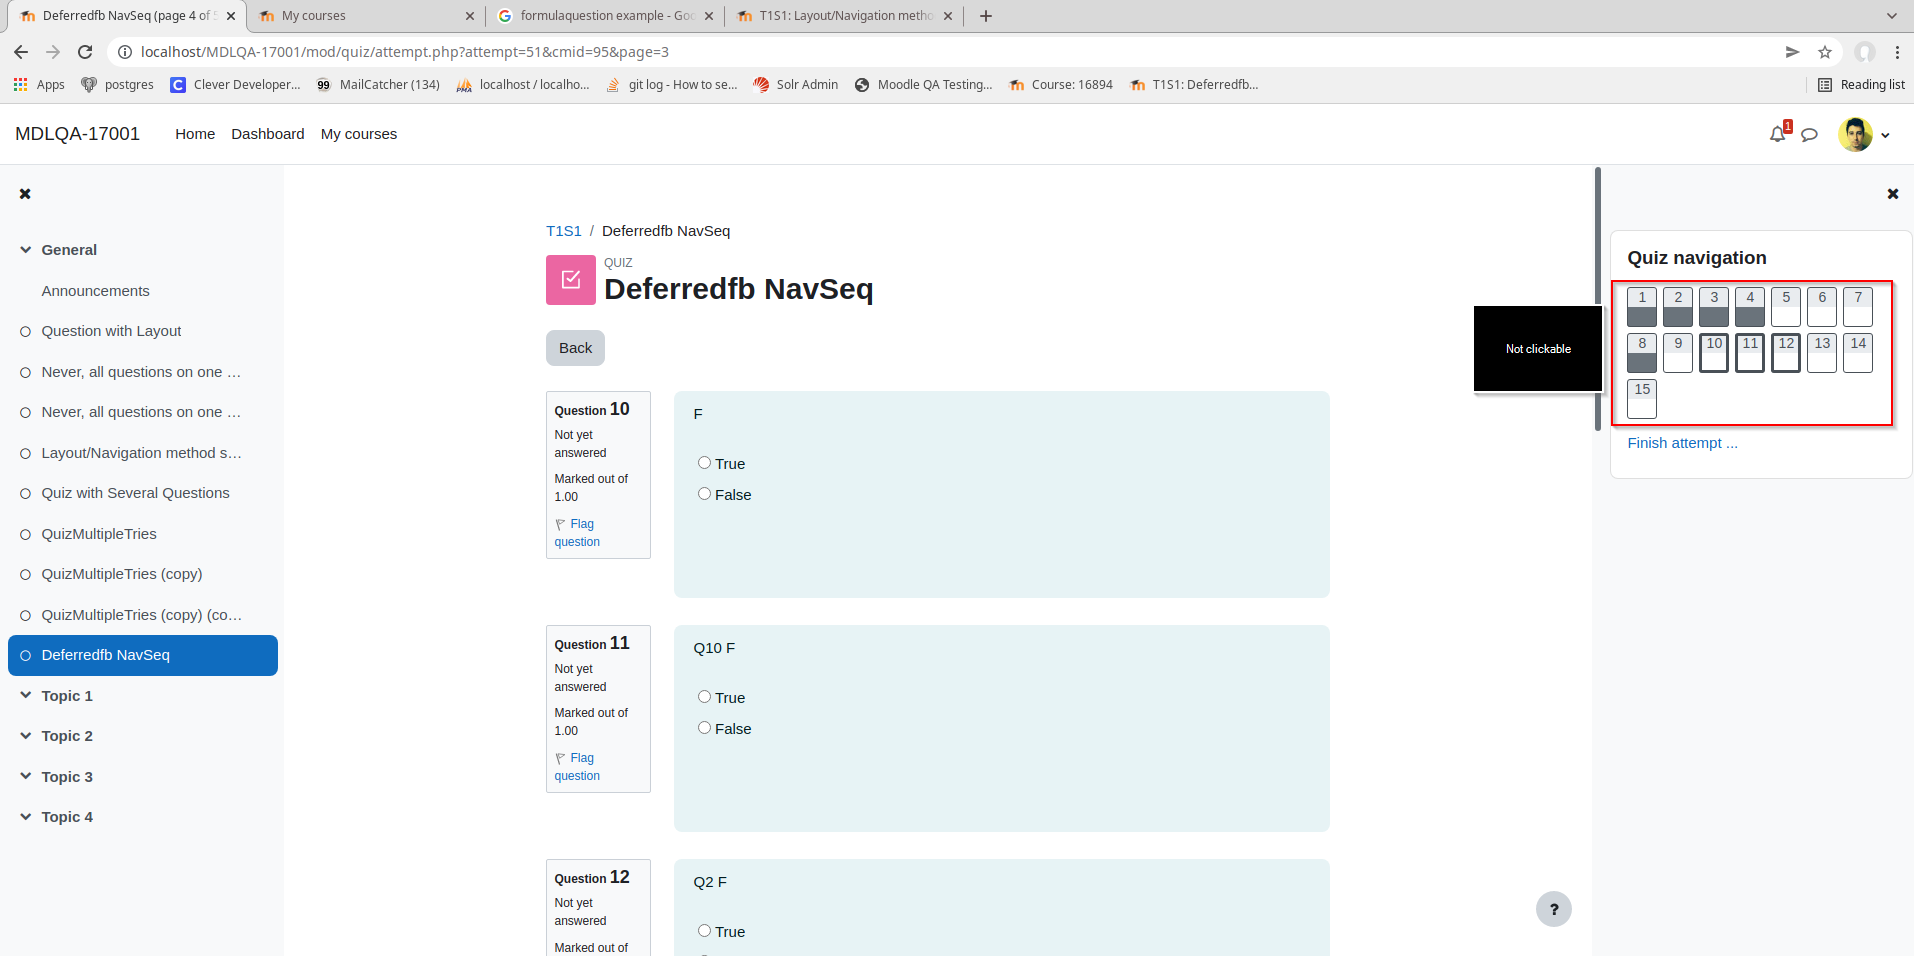1914x956 pixels.
Task: Select True for question 12
Action: pyautogui.click(x=704, y=931)
